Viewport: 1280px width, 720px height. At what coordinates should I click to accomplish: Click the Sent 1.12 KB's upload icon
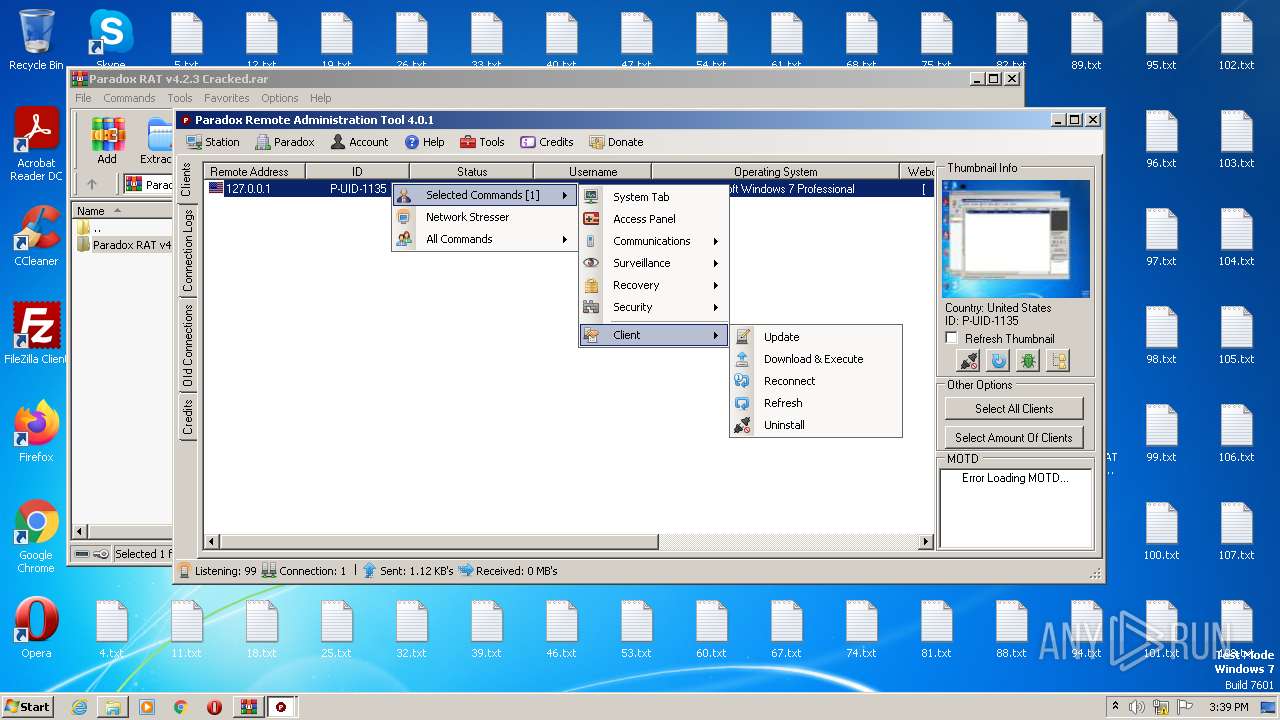(x=369, y=571)
